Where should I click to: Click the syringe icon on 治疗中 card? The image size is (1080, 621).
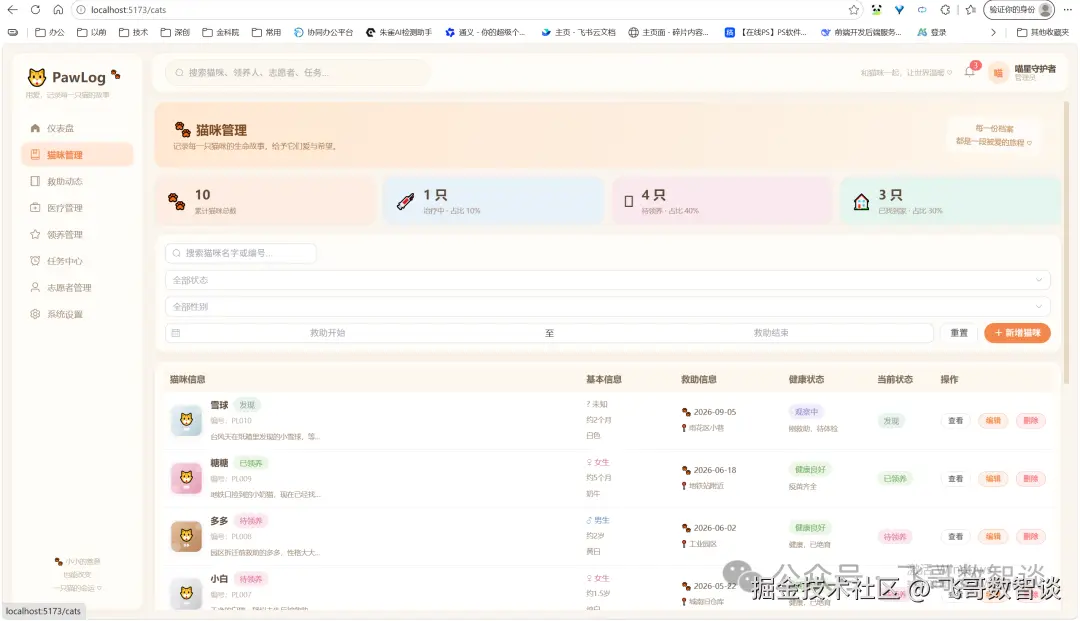click(405, 201)
